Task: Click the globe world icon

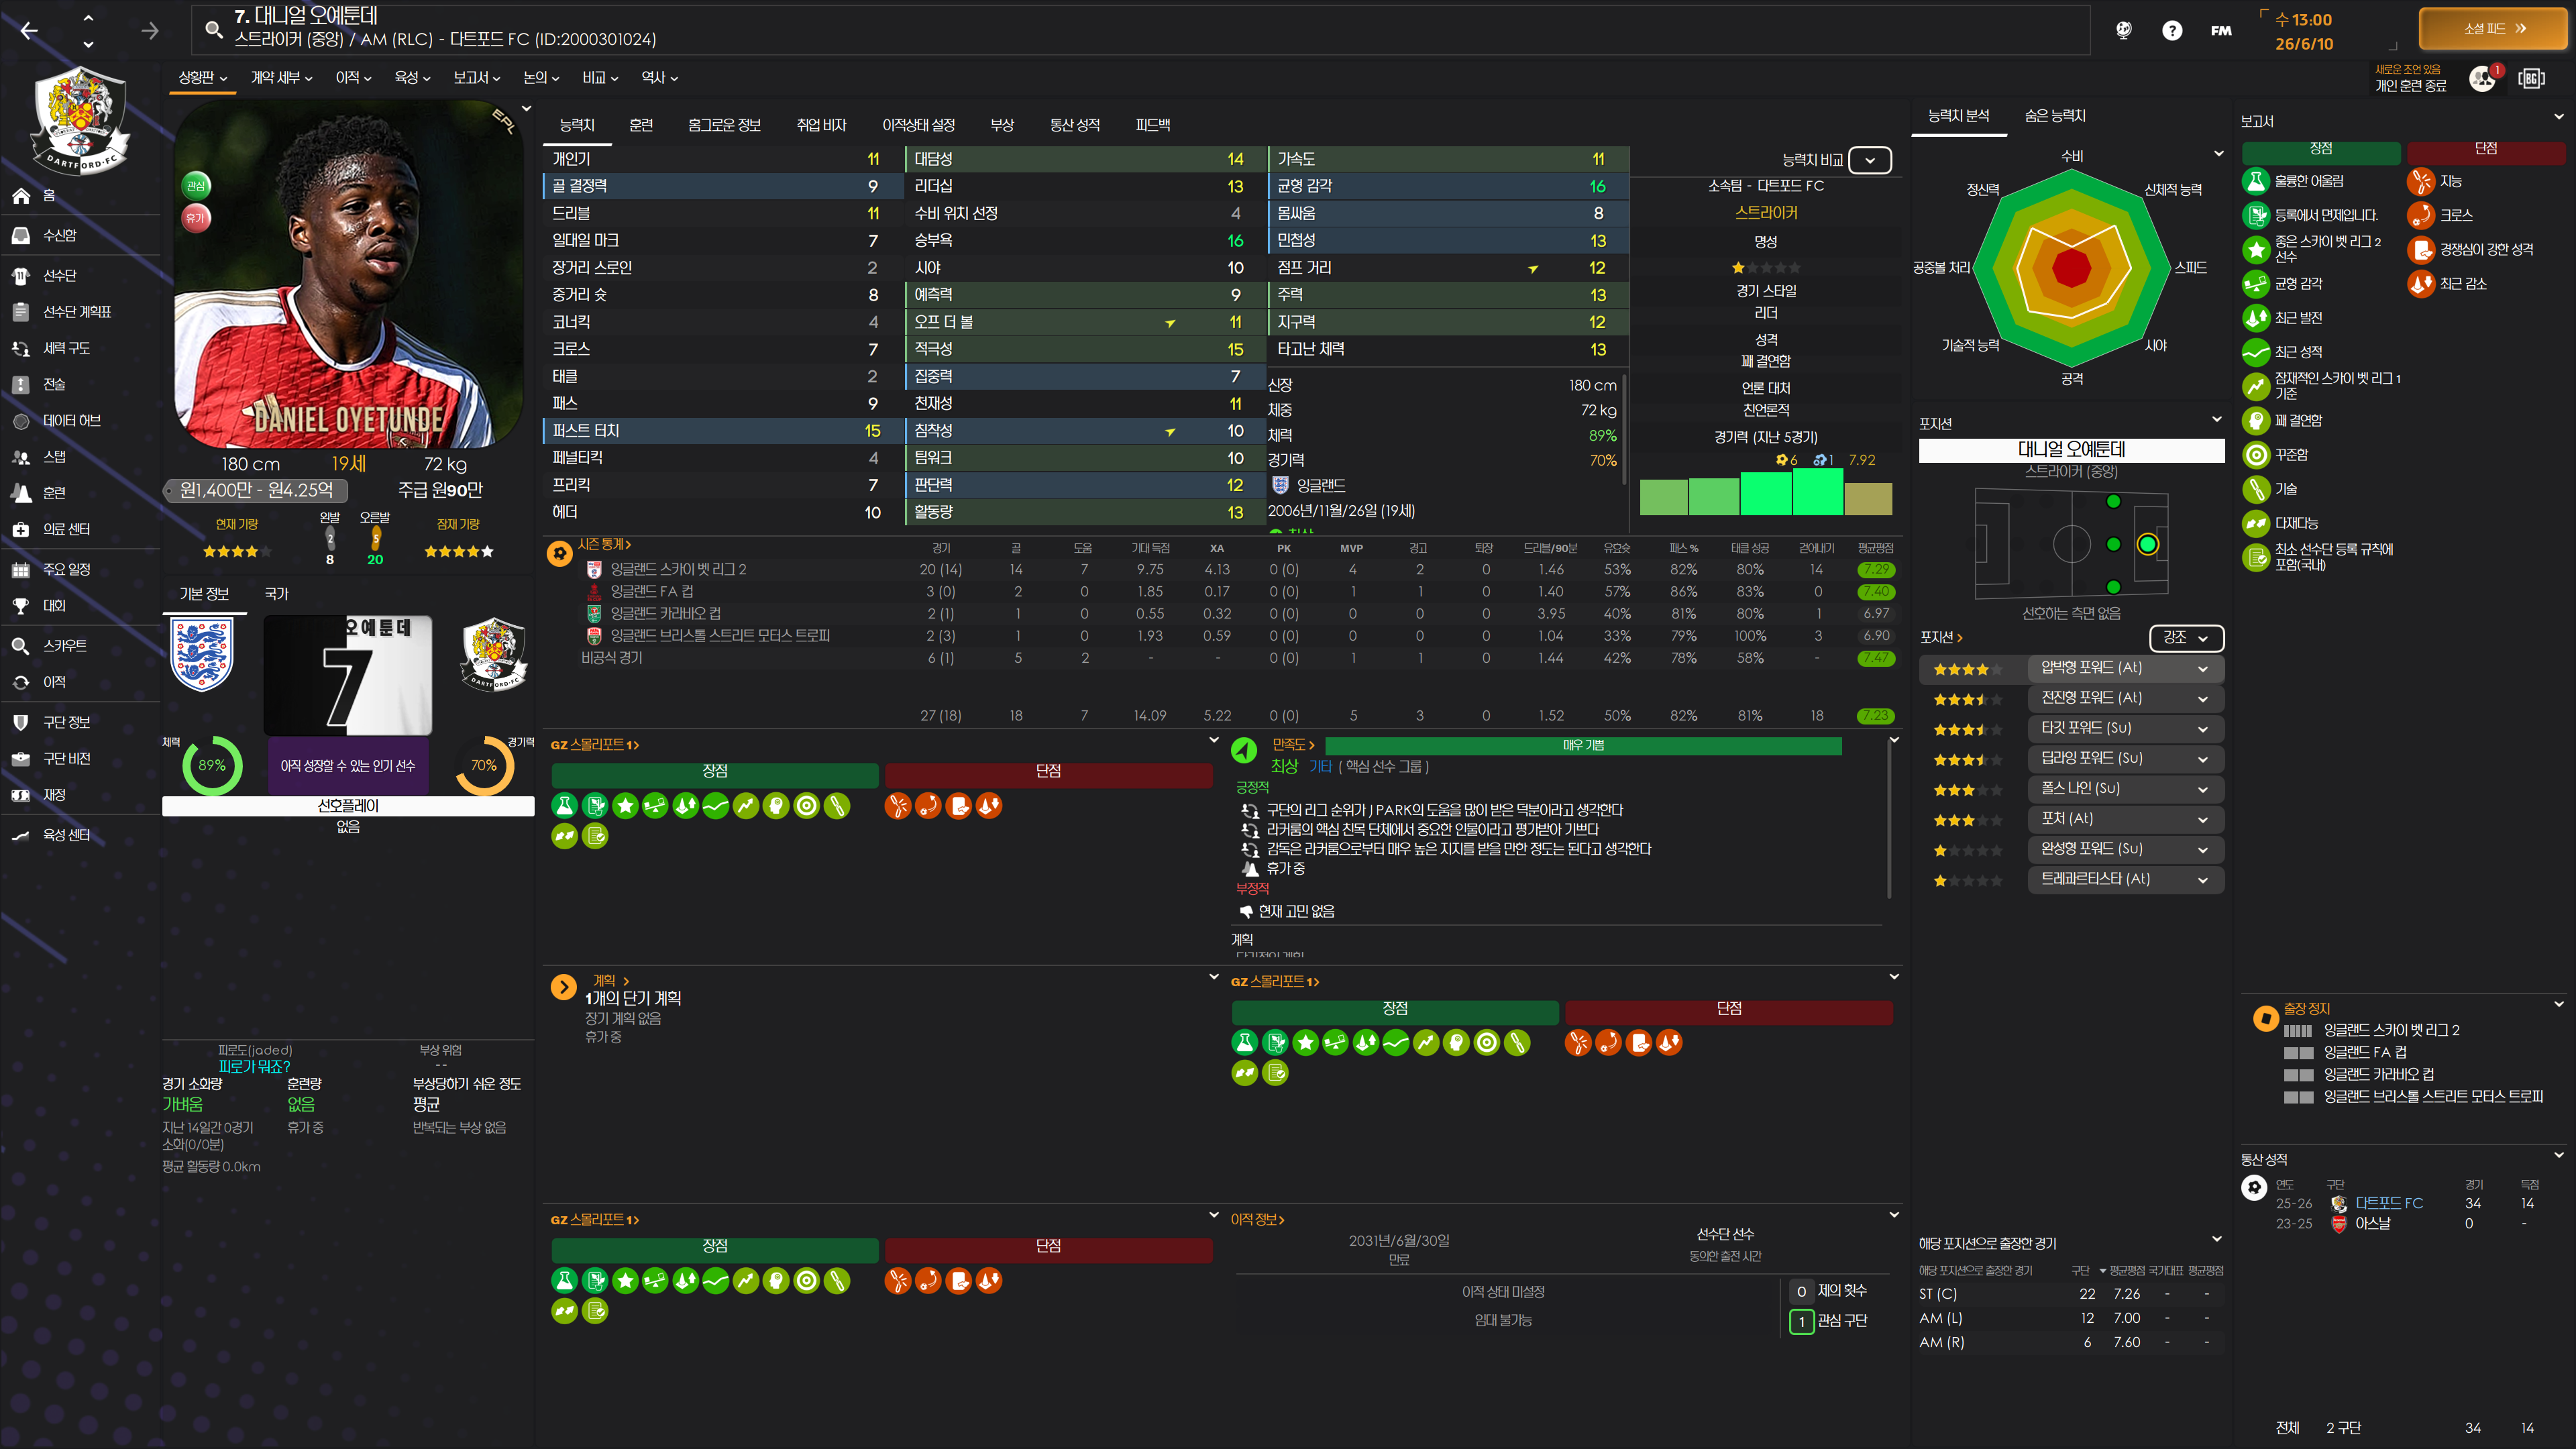Action: click(2123, 30)
